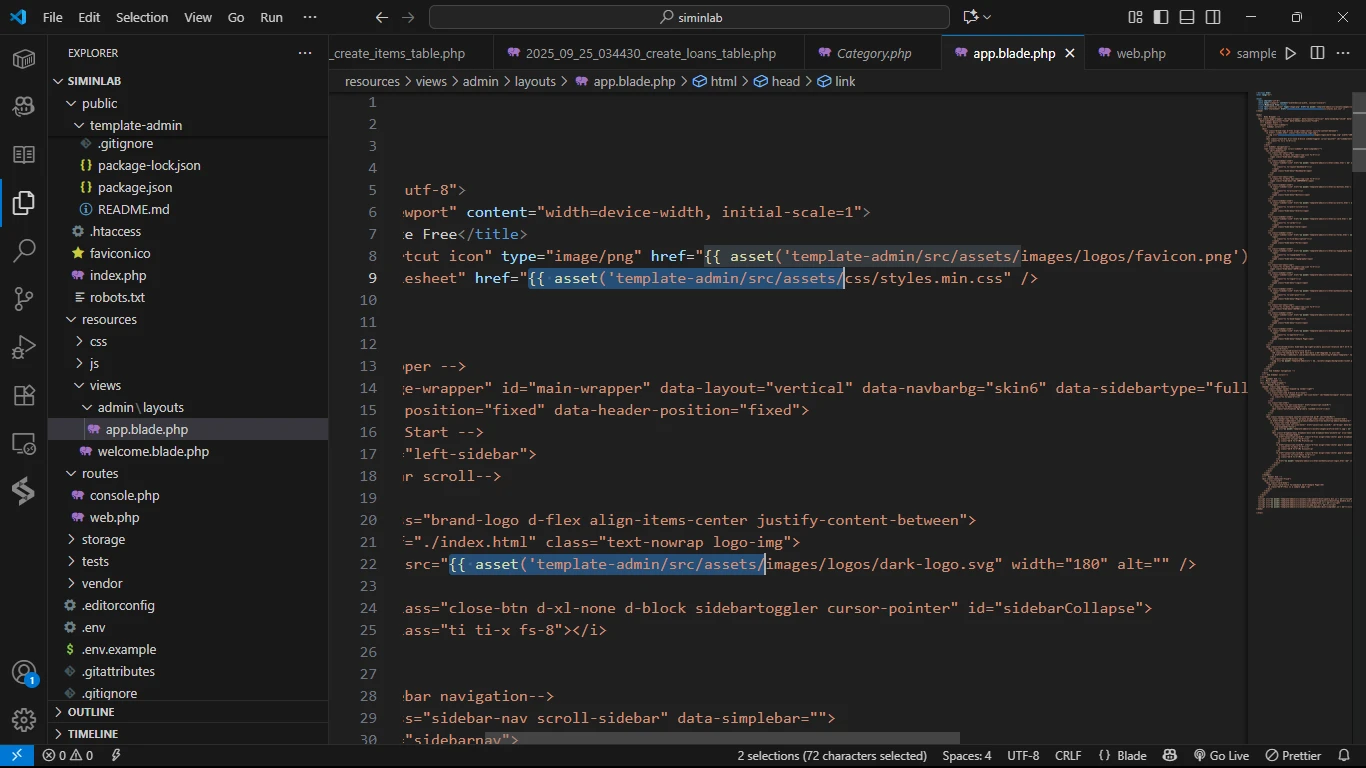Open the Selection menu
Image resolution: width=1366 pixels, height=768 pixels.
142,17
